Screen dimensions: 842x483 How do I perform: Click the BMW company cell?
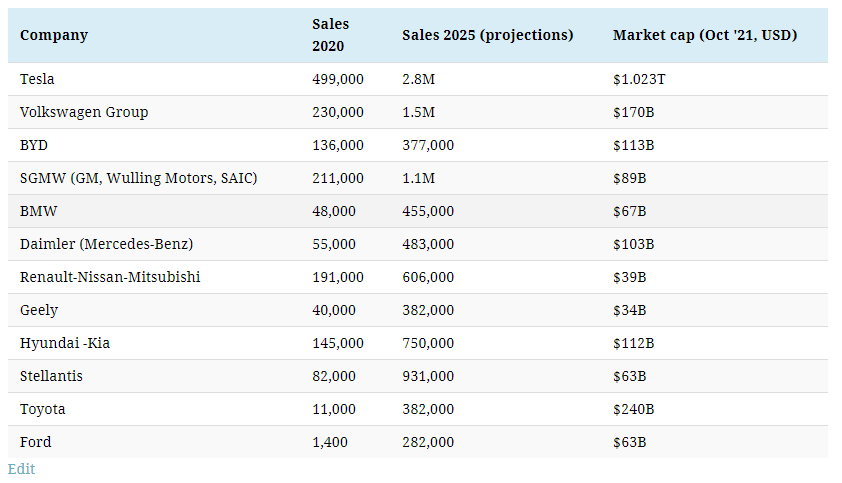[x=37, y=211]
